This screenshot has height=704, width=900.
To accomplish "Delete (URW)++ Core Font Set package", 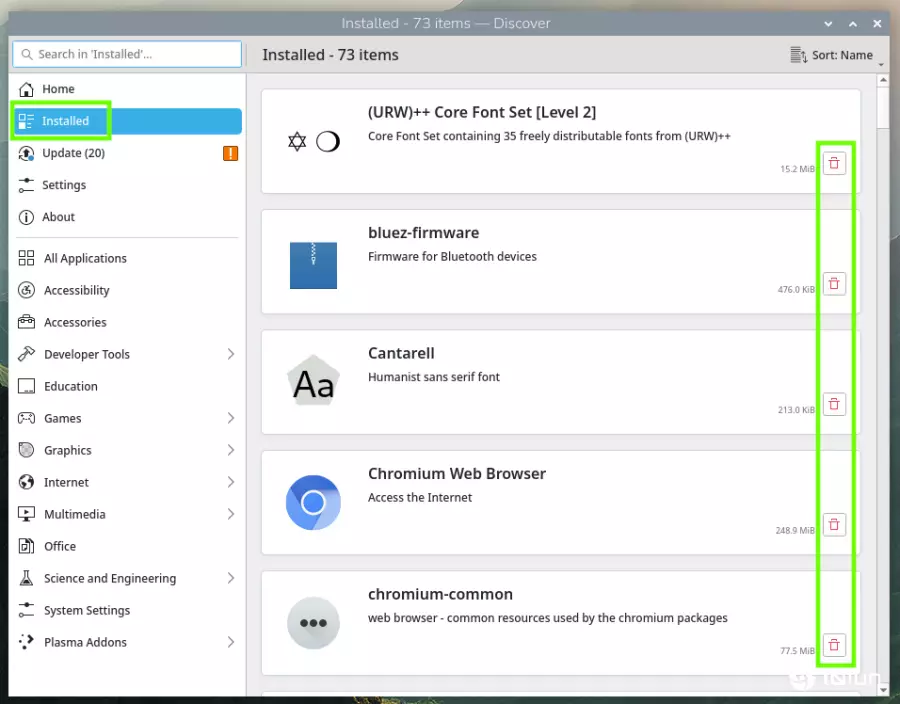I will (x=834, y=163).
